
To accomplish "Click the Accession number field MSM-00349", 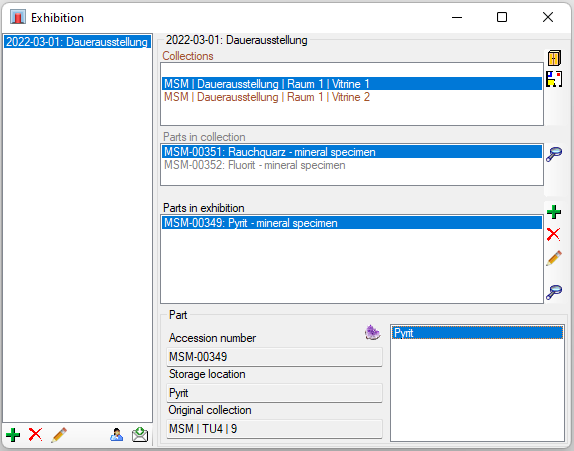I will [274, 357].
